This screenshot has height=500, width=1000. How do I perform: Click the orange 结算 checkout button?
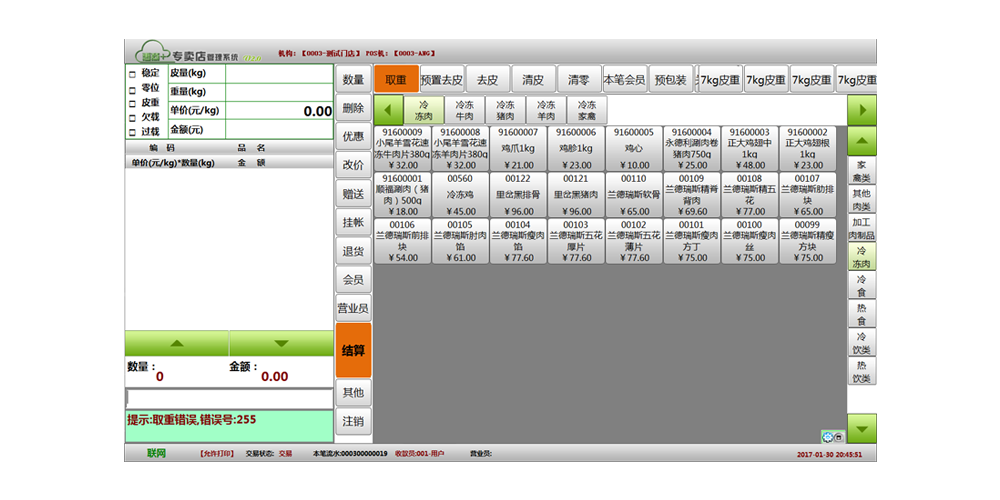point(353,350)
